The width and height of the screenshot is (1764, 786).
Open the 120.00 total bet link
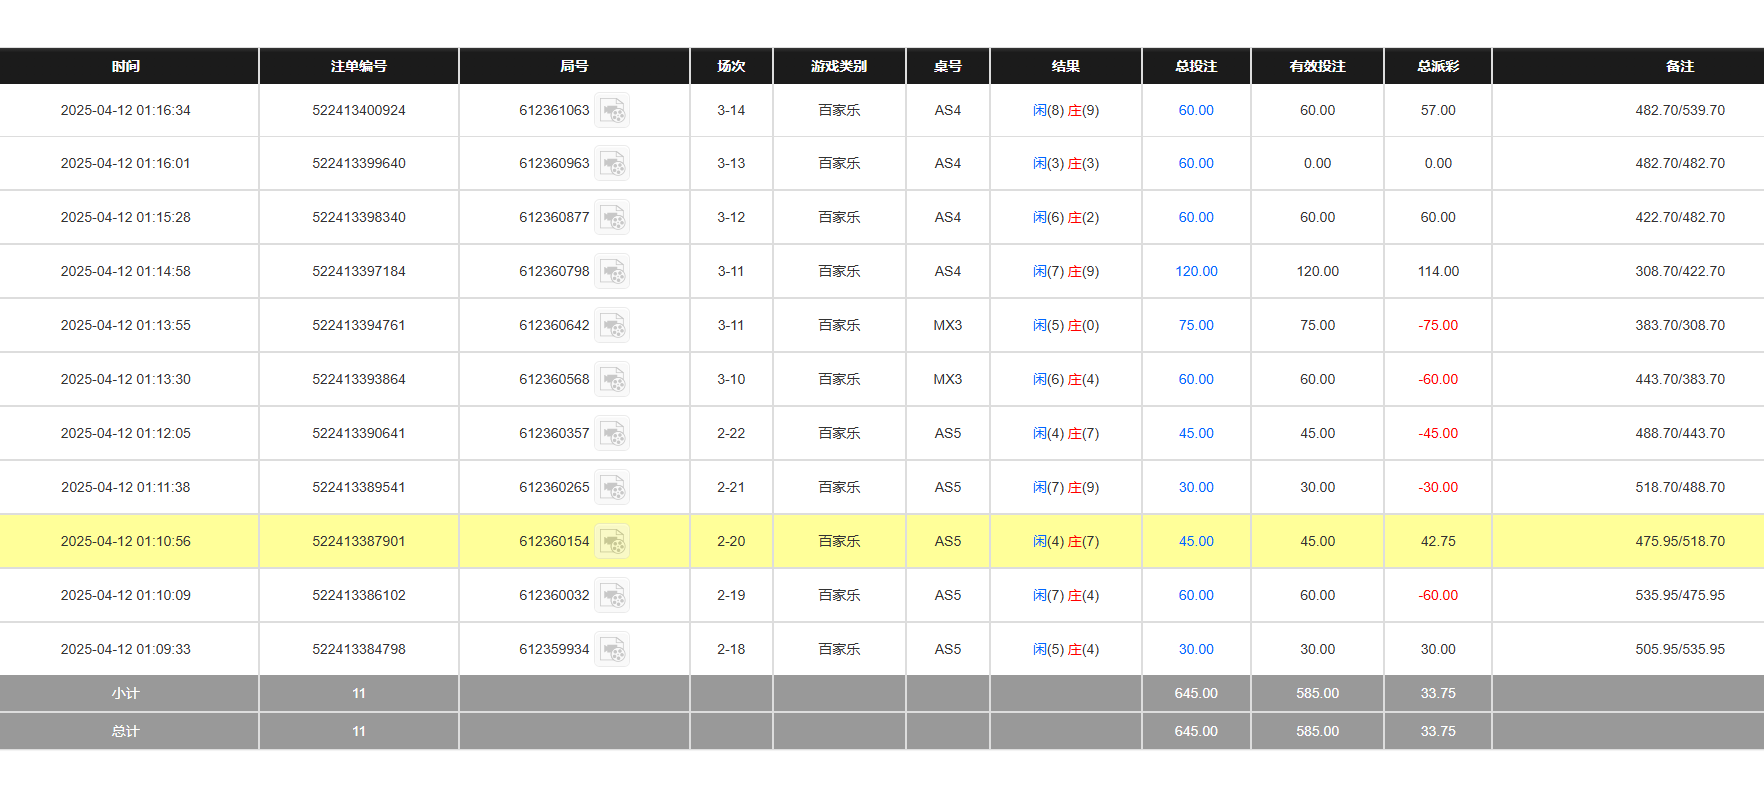point(1196,271)
